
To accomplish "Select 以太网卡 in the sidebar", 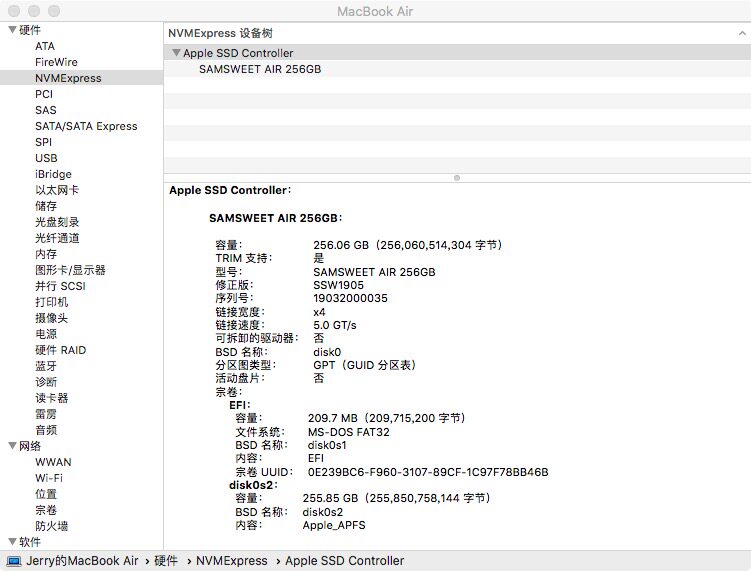I will (x=57, y=190).
